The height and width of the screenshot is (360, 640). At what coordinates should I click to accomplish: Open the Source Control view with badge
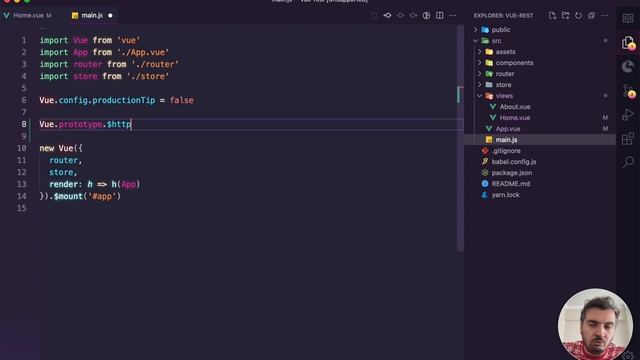(x=628, y=91)
